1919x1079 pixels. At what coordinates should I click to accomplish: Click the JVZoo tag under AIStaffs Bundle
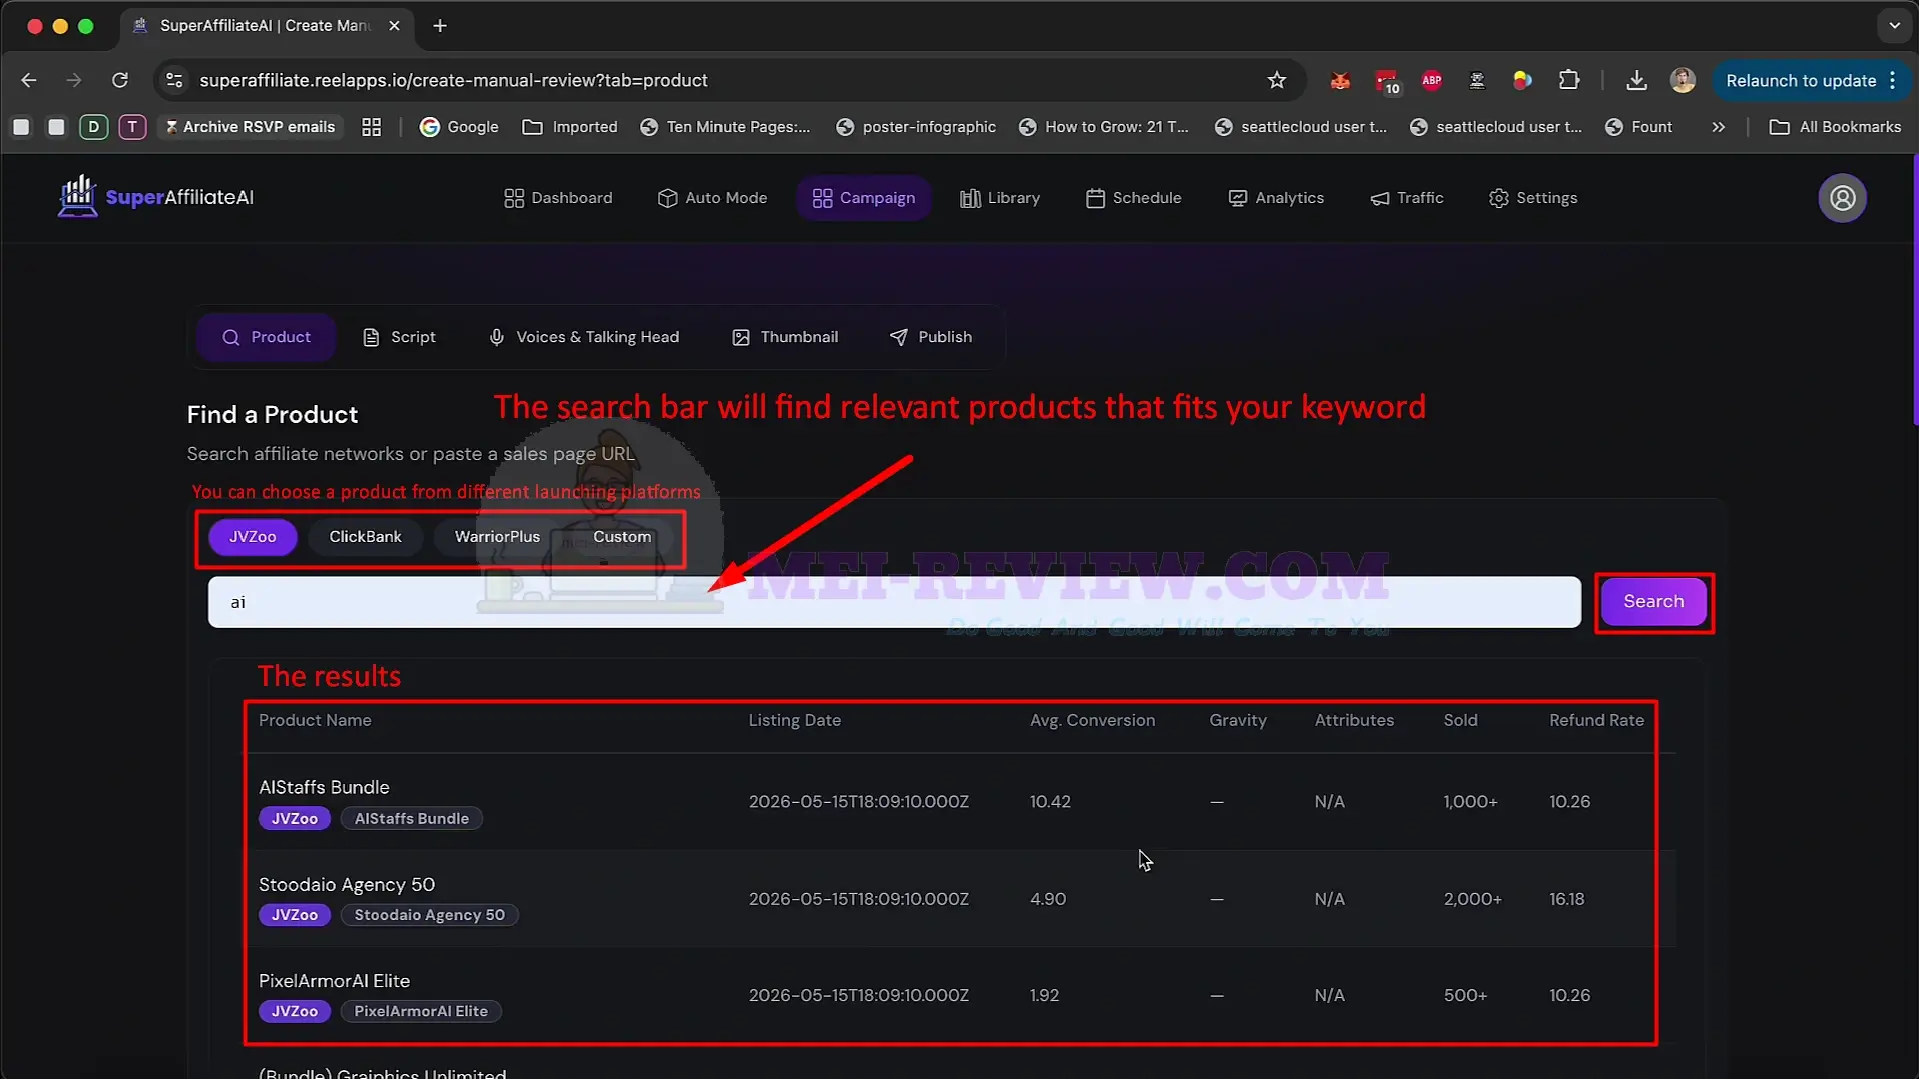coord(295,818)
